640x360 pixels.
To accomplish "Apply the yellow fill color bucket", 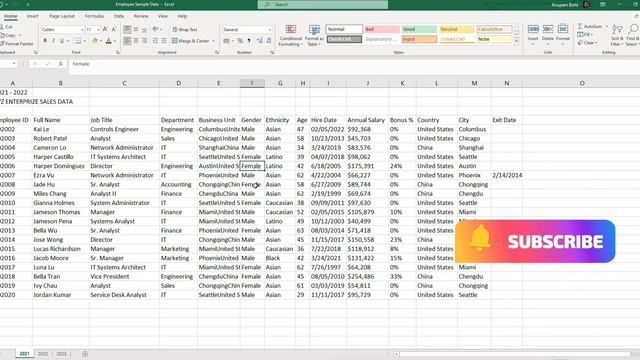I will pyautogui.click(x=95, y=41).
